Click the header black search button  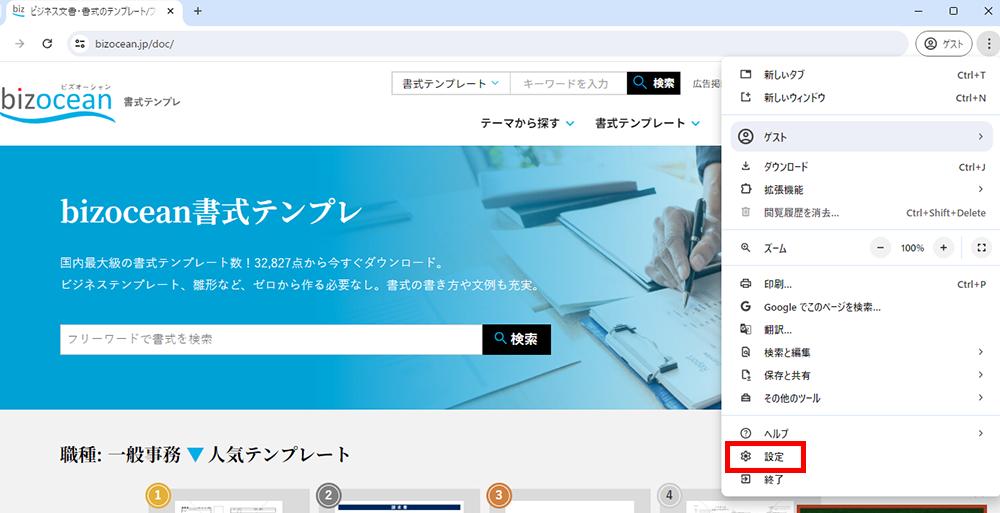(654, 84)
